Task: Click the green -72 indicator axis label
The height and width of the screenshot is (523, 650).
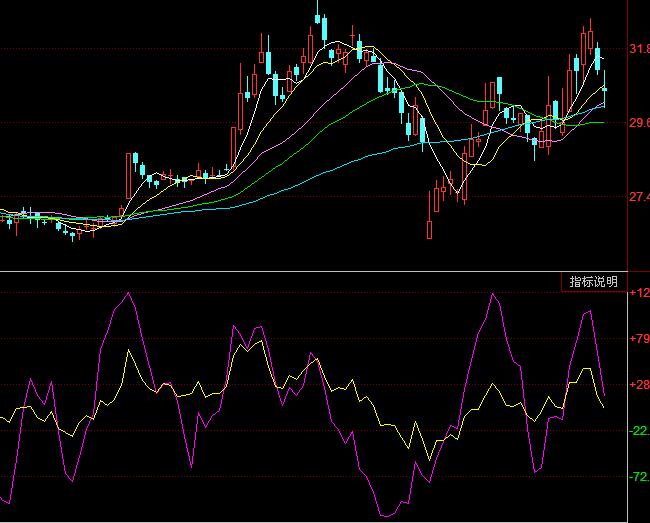Action: 638,477
